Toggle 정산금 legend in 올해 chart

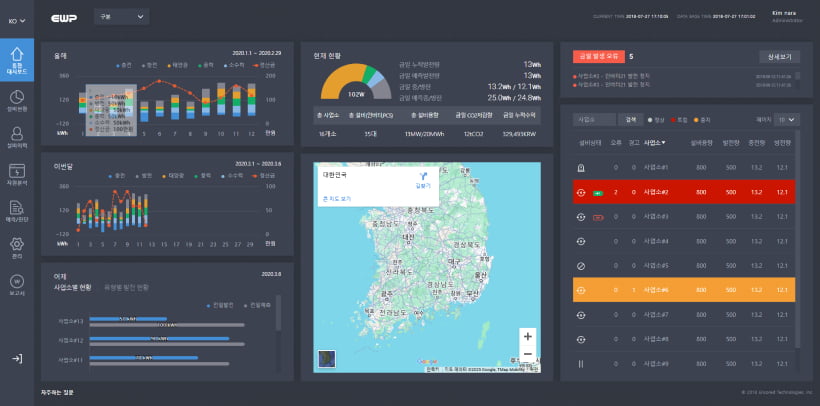264,65
